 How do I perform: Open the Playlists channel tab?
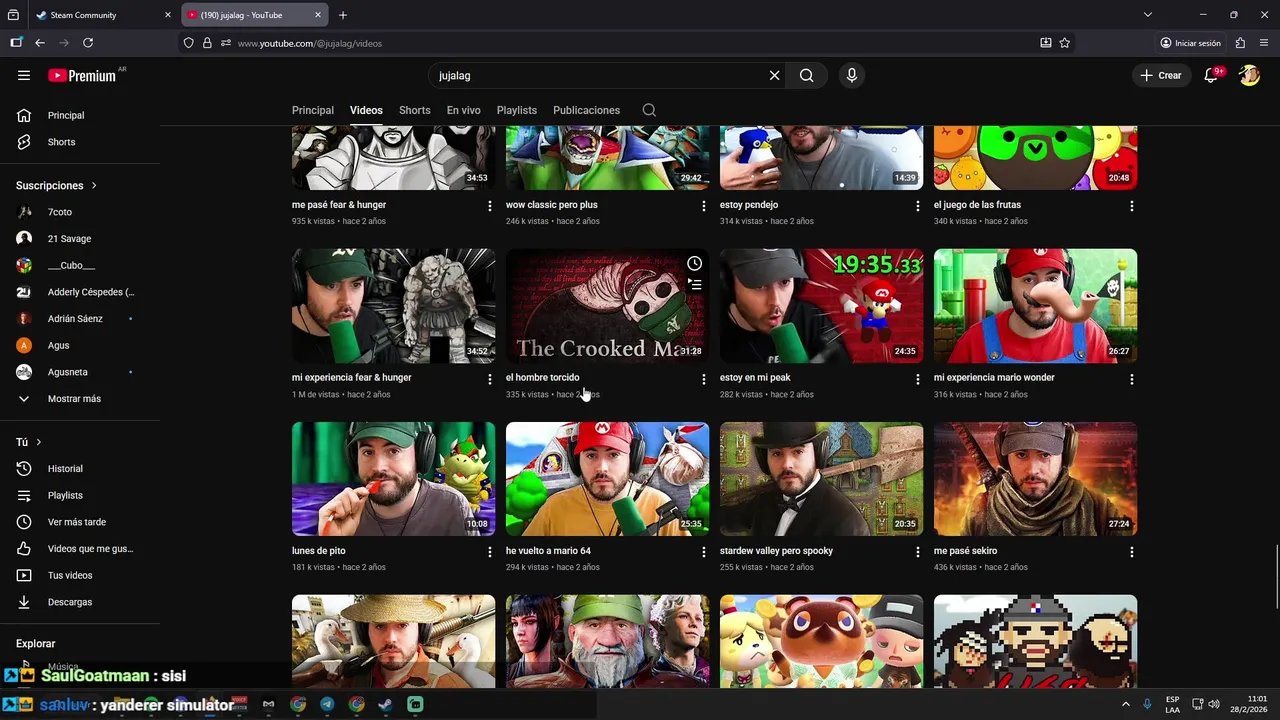point(517,110)
